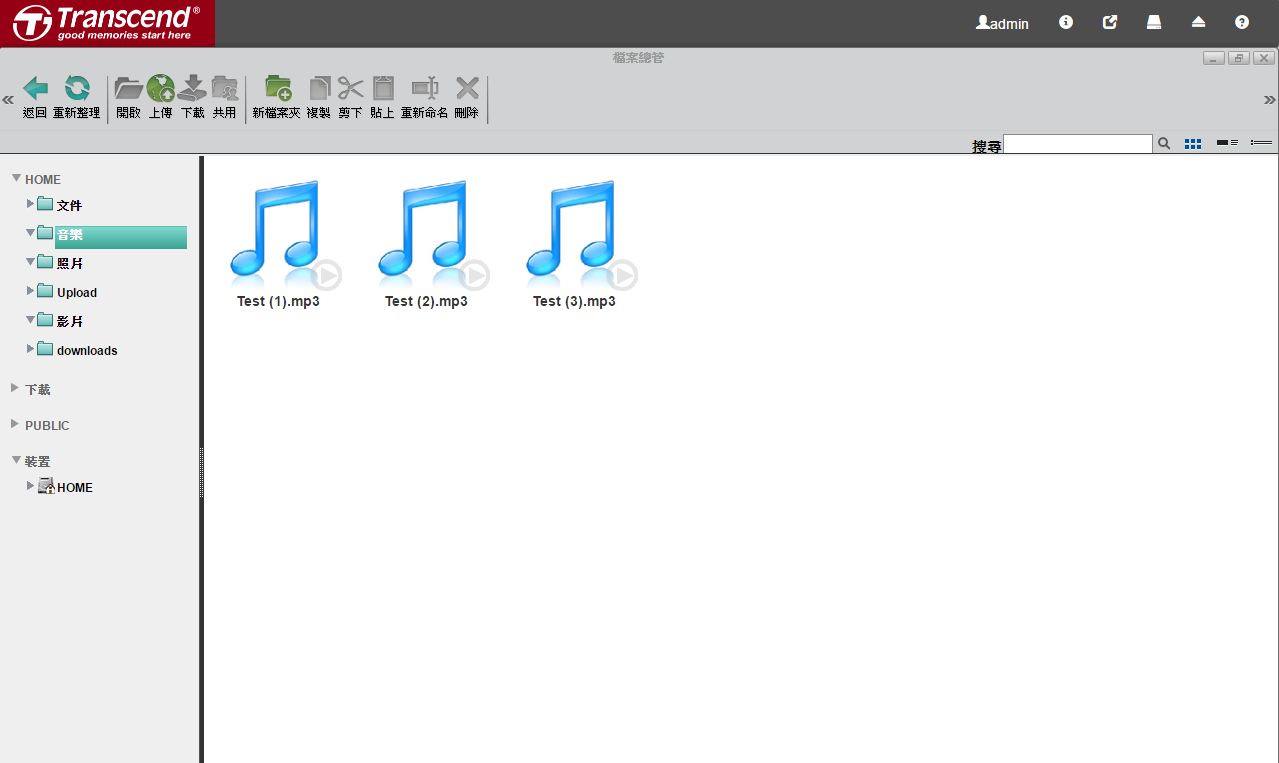Expand toolbar with right double chevron

(x=1270, y=100)
